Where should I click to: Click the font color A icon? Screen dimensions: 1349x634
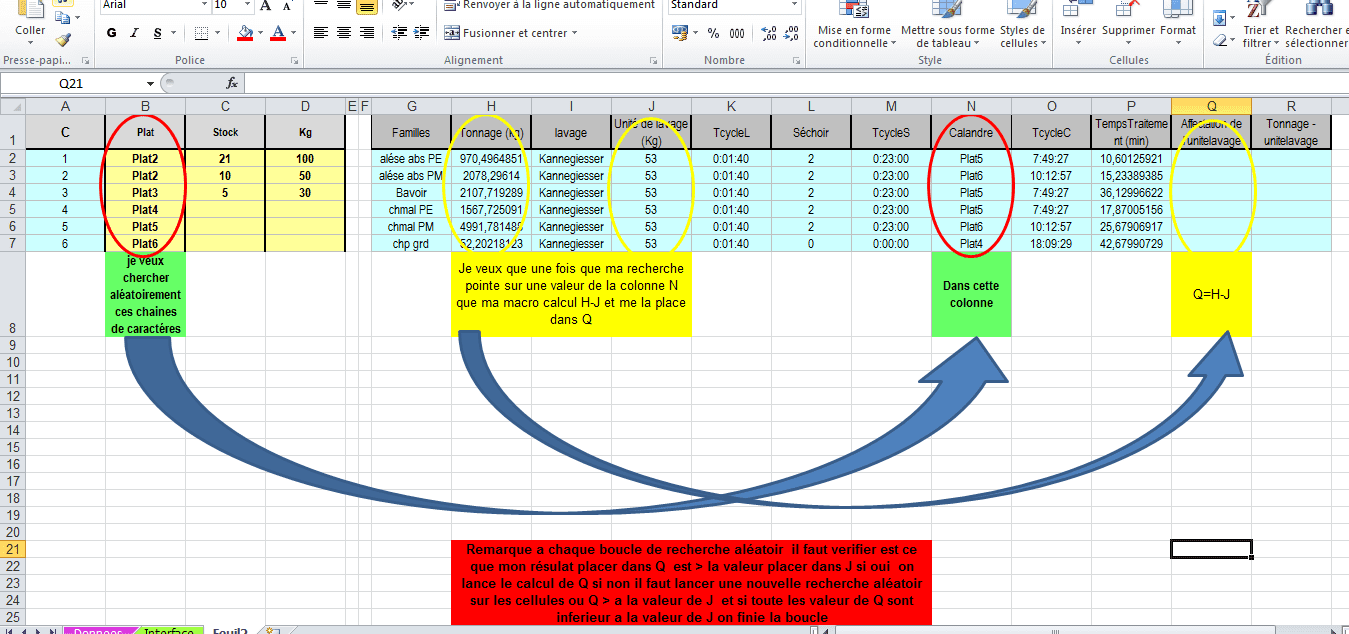click(x=279, y=33)
